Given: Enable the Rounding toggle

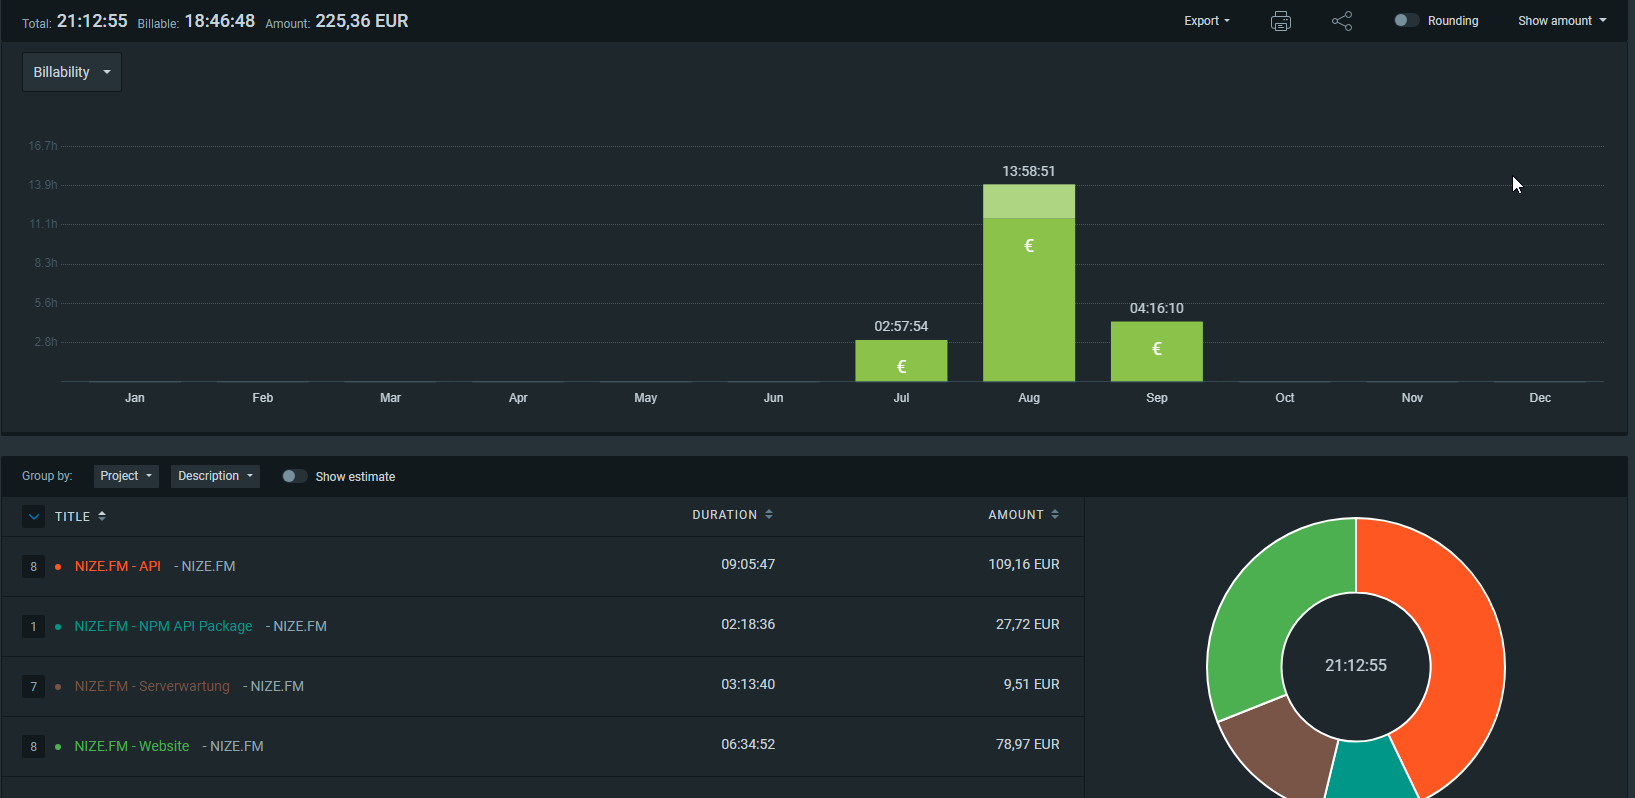Looking at the screenshot, I should click(x=1406, y=20).
